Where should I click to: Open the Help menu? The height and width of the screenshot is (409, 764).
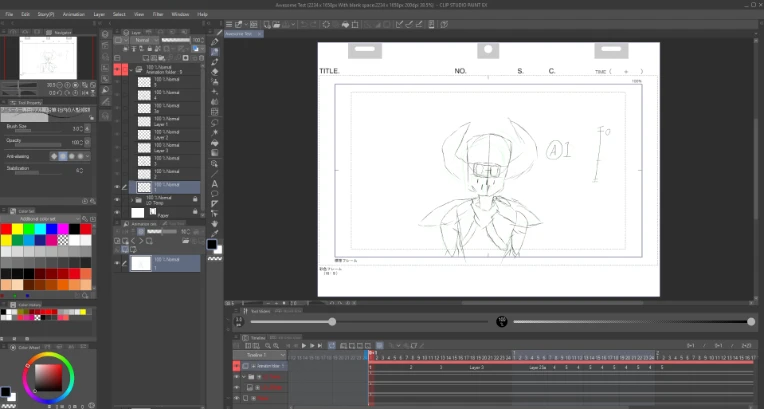[x=202, y=14]
